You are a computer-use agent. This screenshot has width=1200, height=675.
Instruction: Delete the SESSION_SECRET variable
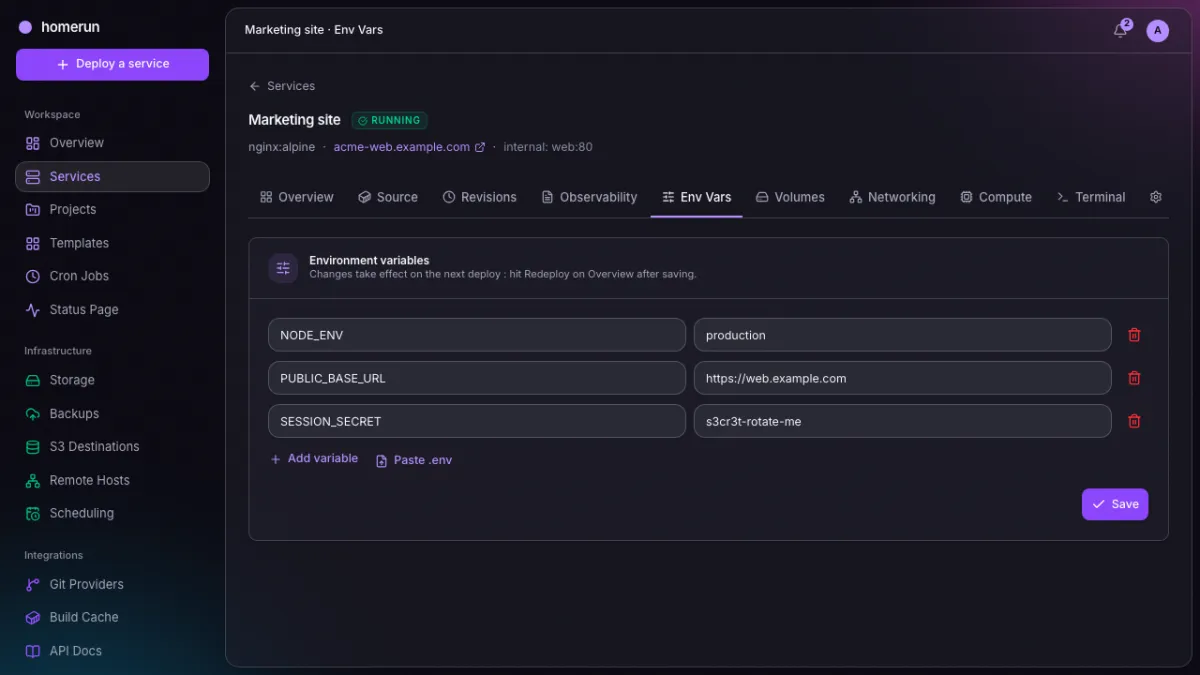1134,421
